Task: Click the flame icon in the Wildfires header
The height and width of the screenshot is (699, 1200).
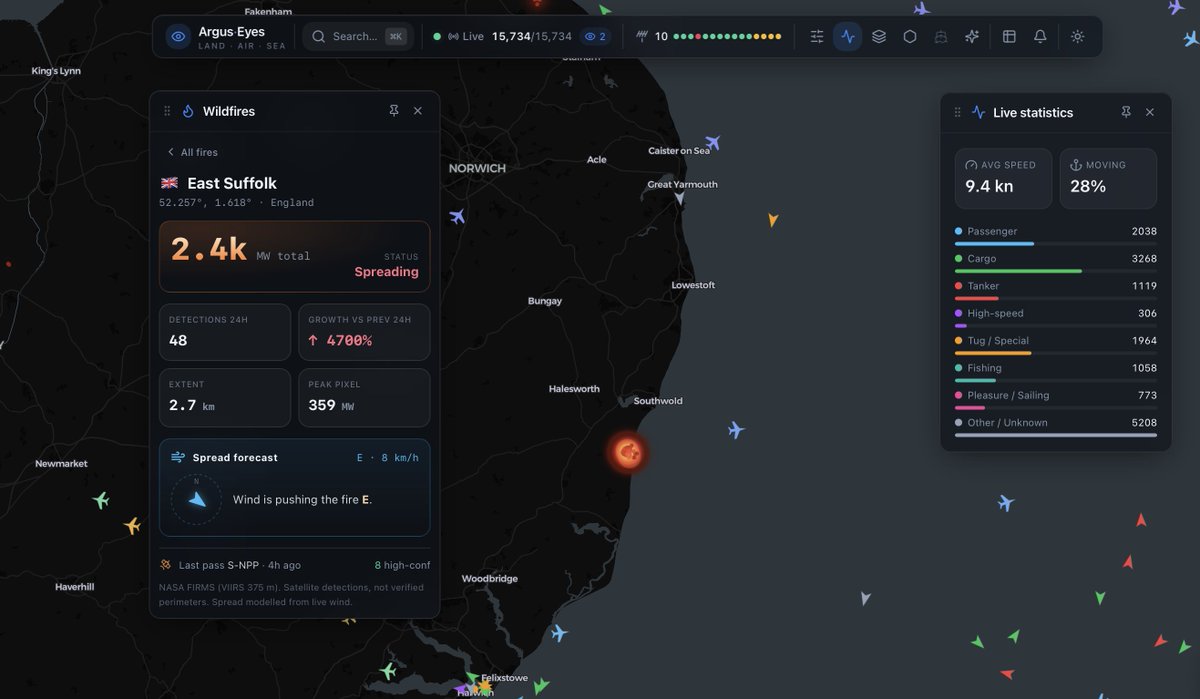Action: [188, 111]
